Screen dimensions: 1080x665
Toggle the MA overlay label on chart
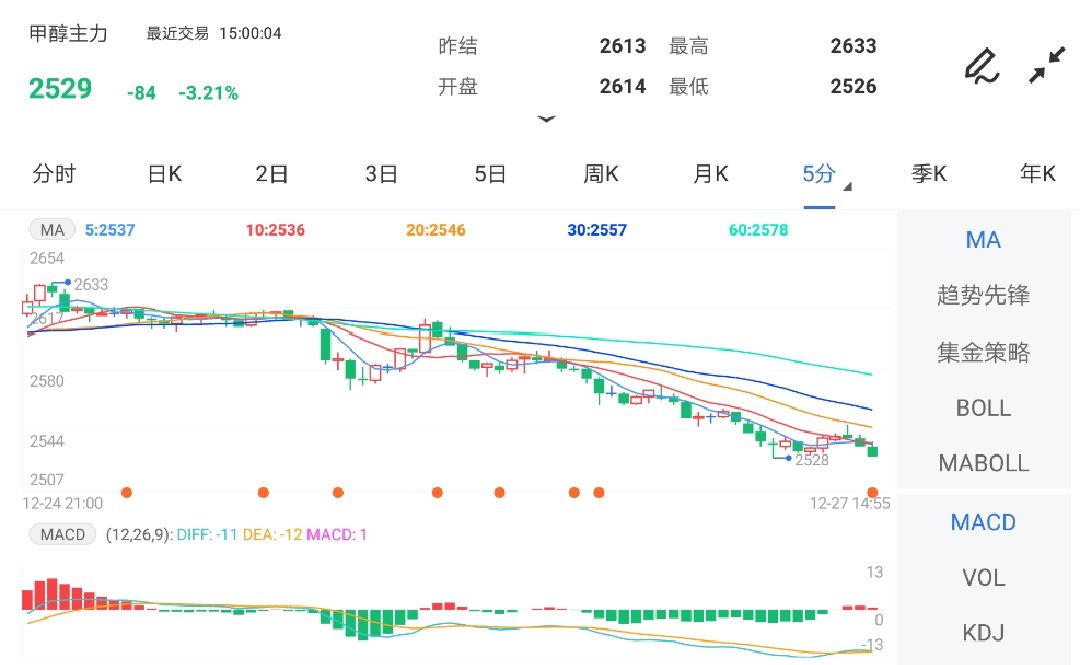pyautogui.click(x=51, y=229)
